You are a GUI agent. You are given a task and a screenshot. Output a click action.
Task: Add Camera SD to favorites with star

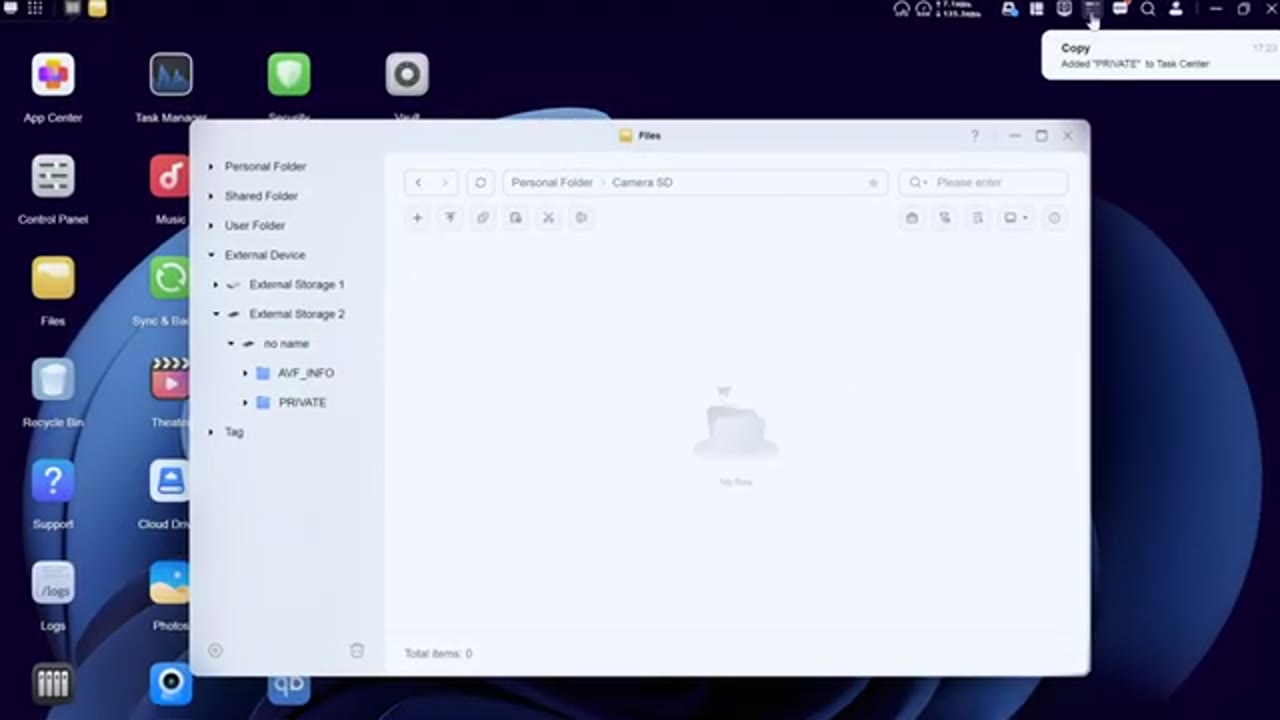873,183
